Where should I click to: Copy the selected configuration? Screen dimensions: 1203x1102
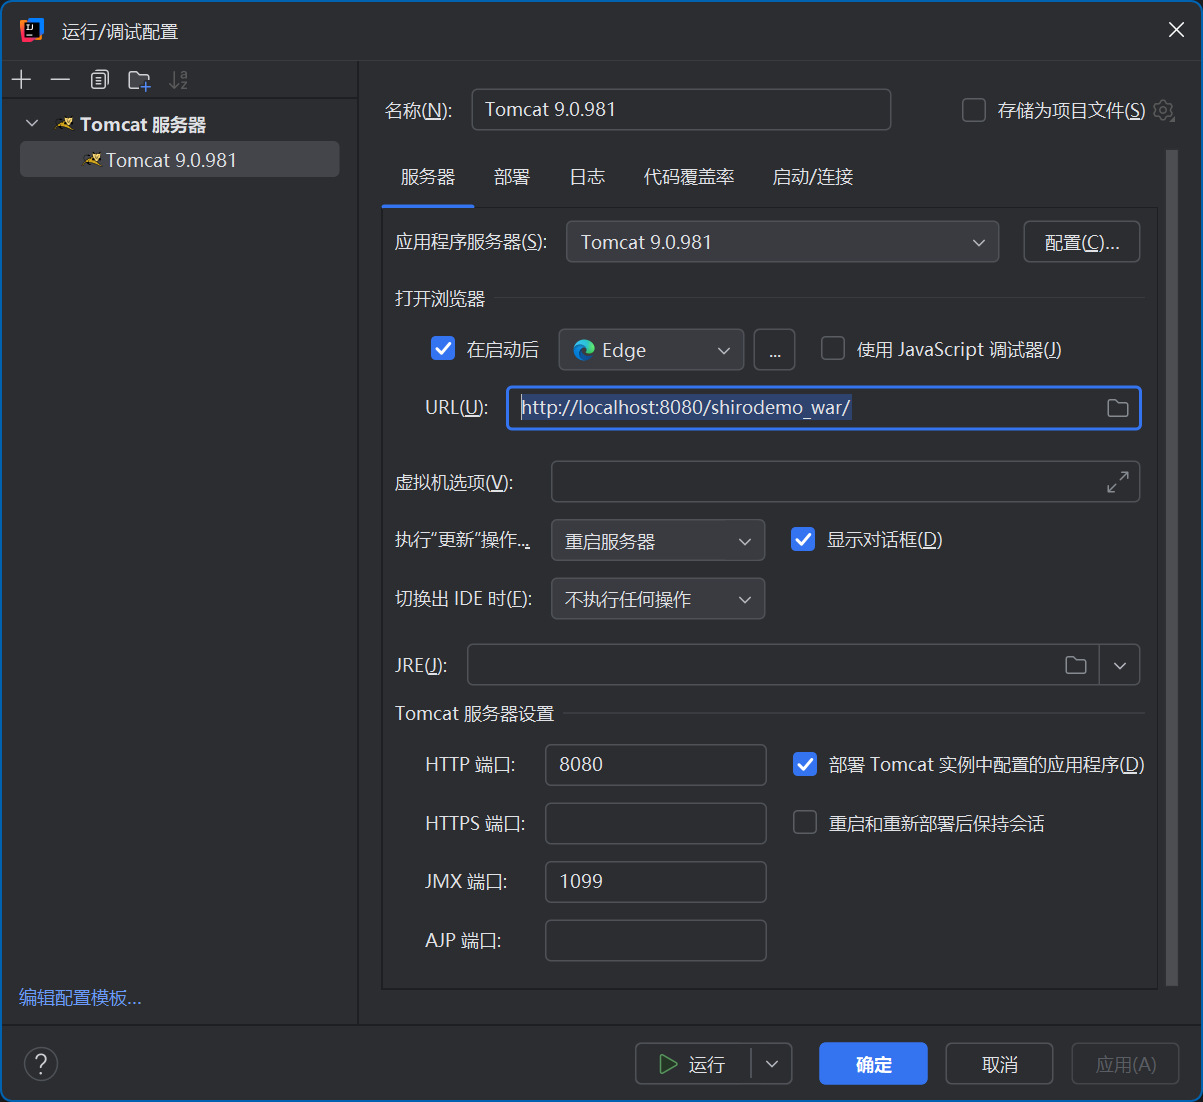[99, 80]
